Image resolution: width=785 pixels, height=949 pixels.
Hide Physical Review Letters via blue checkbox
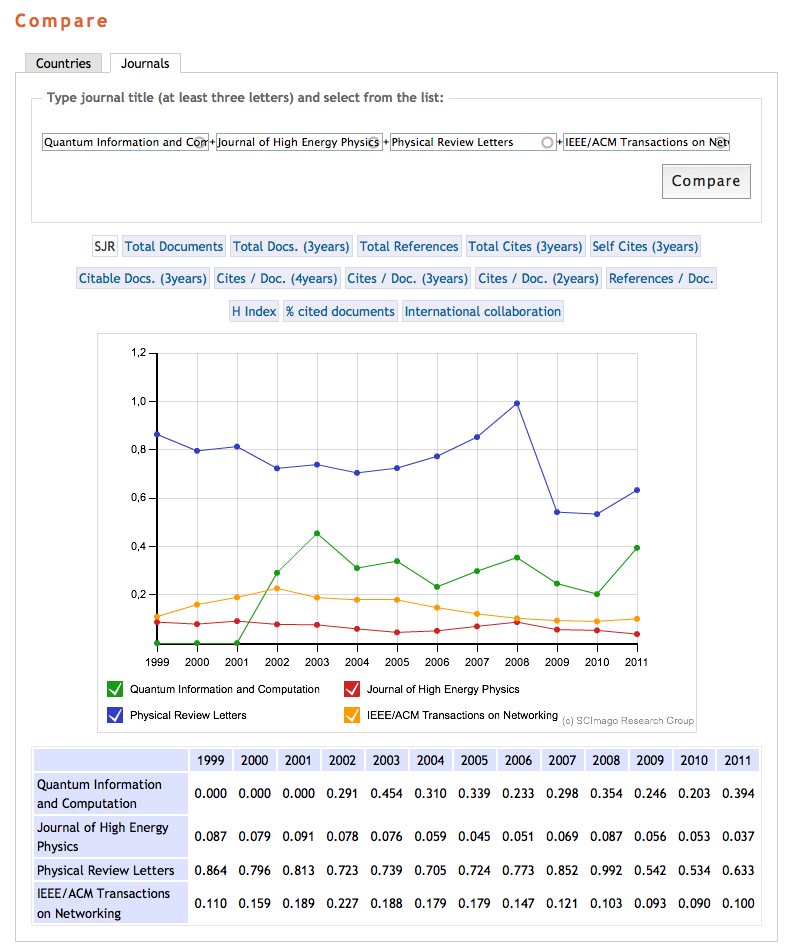point(115,715)
